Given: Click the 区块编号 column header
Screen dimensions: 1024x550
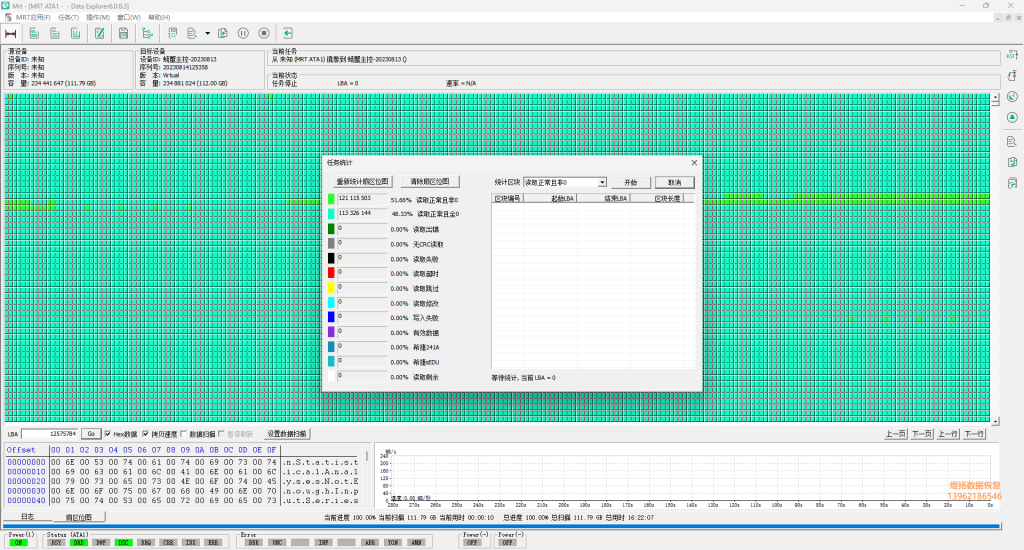Looking at the screenshot, I should (x=507, y=198).
